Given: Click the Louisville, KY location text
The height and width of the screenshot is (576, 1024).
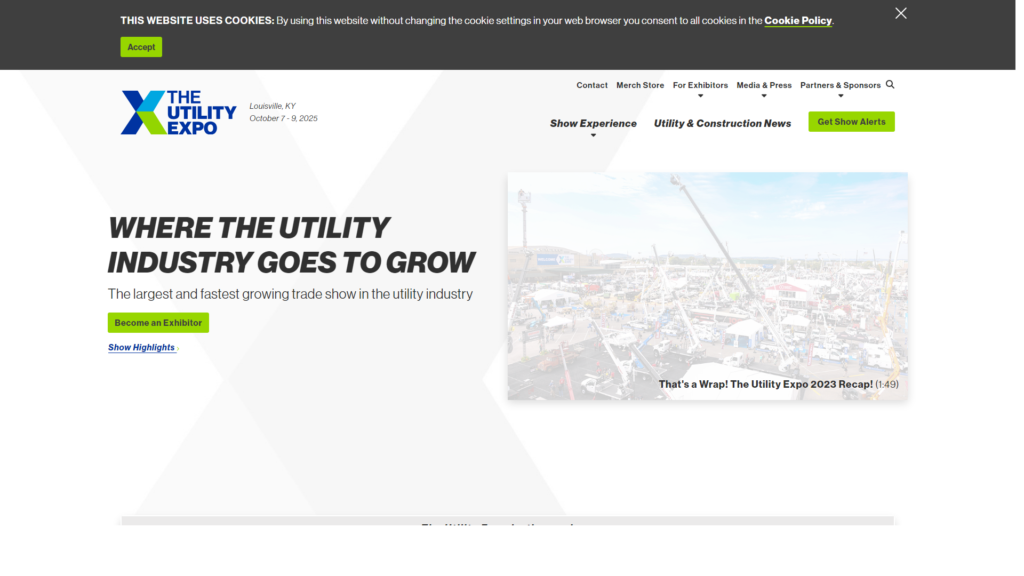Looking at the screenshot, I should (274, 107).
